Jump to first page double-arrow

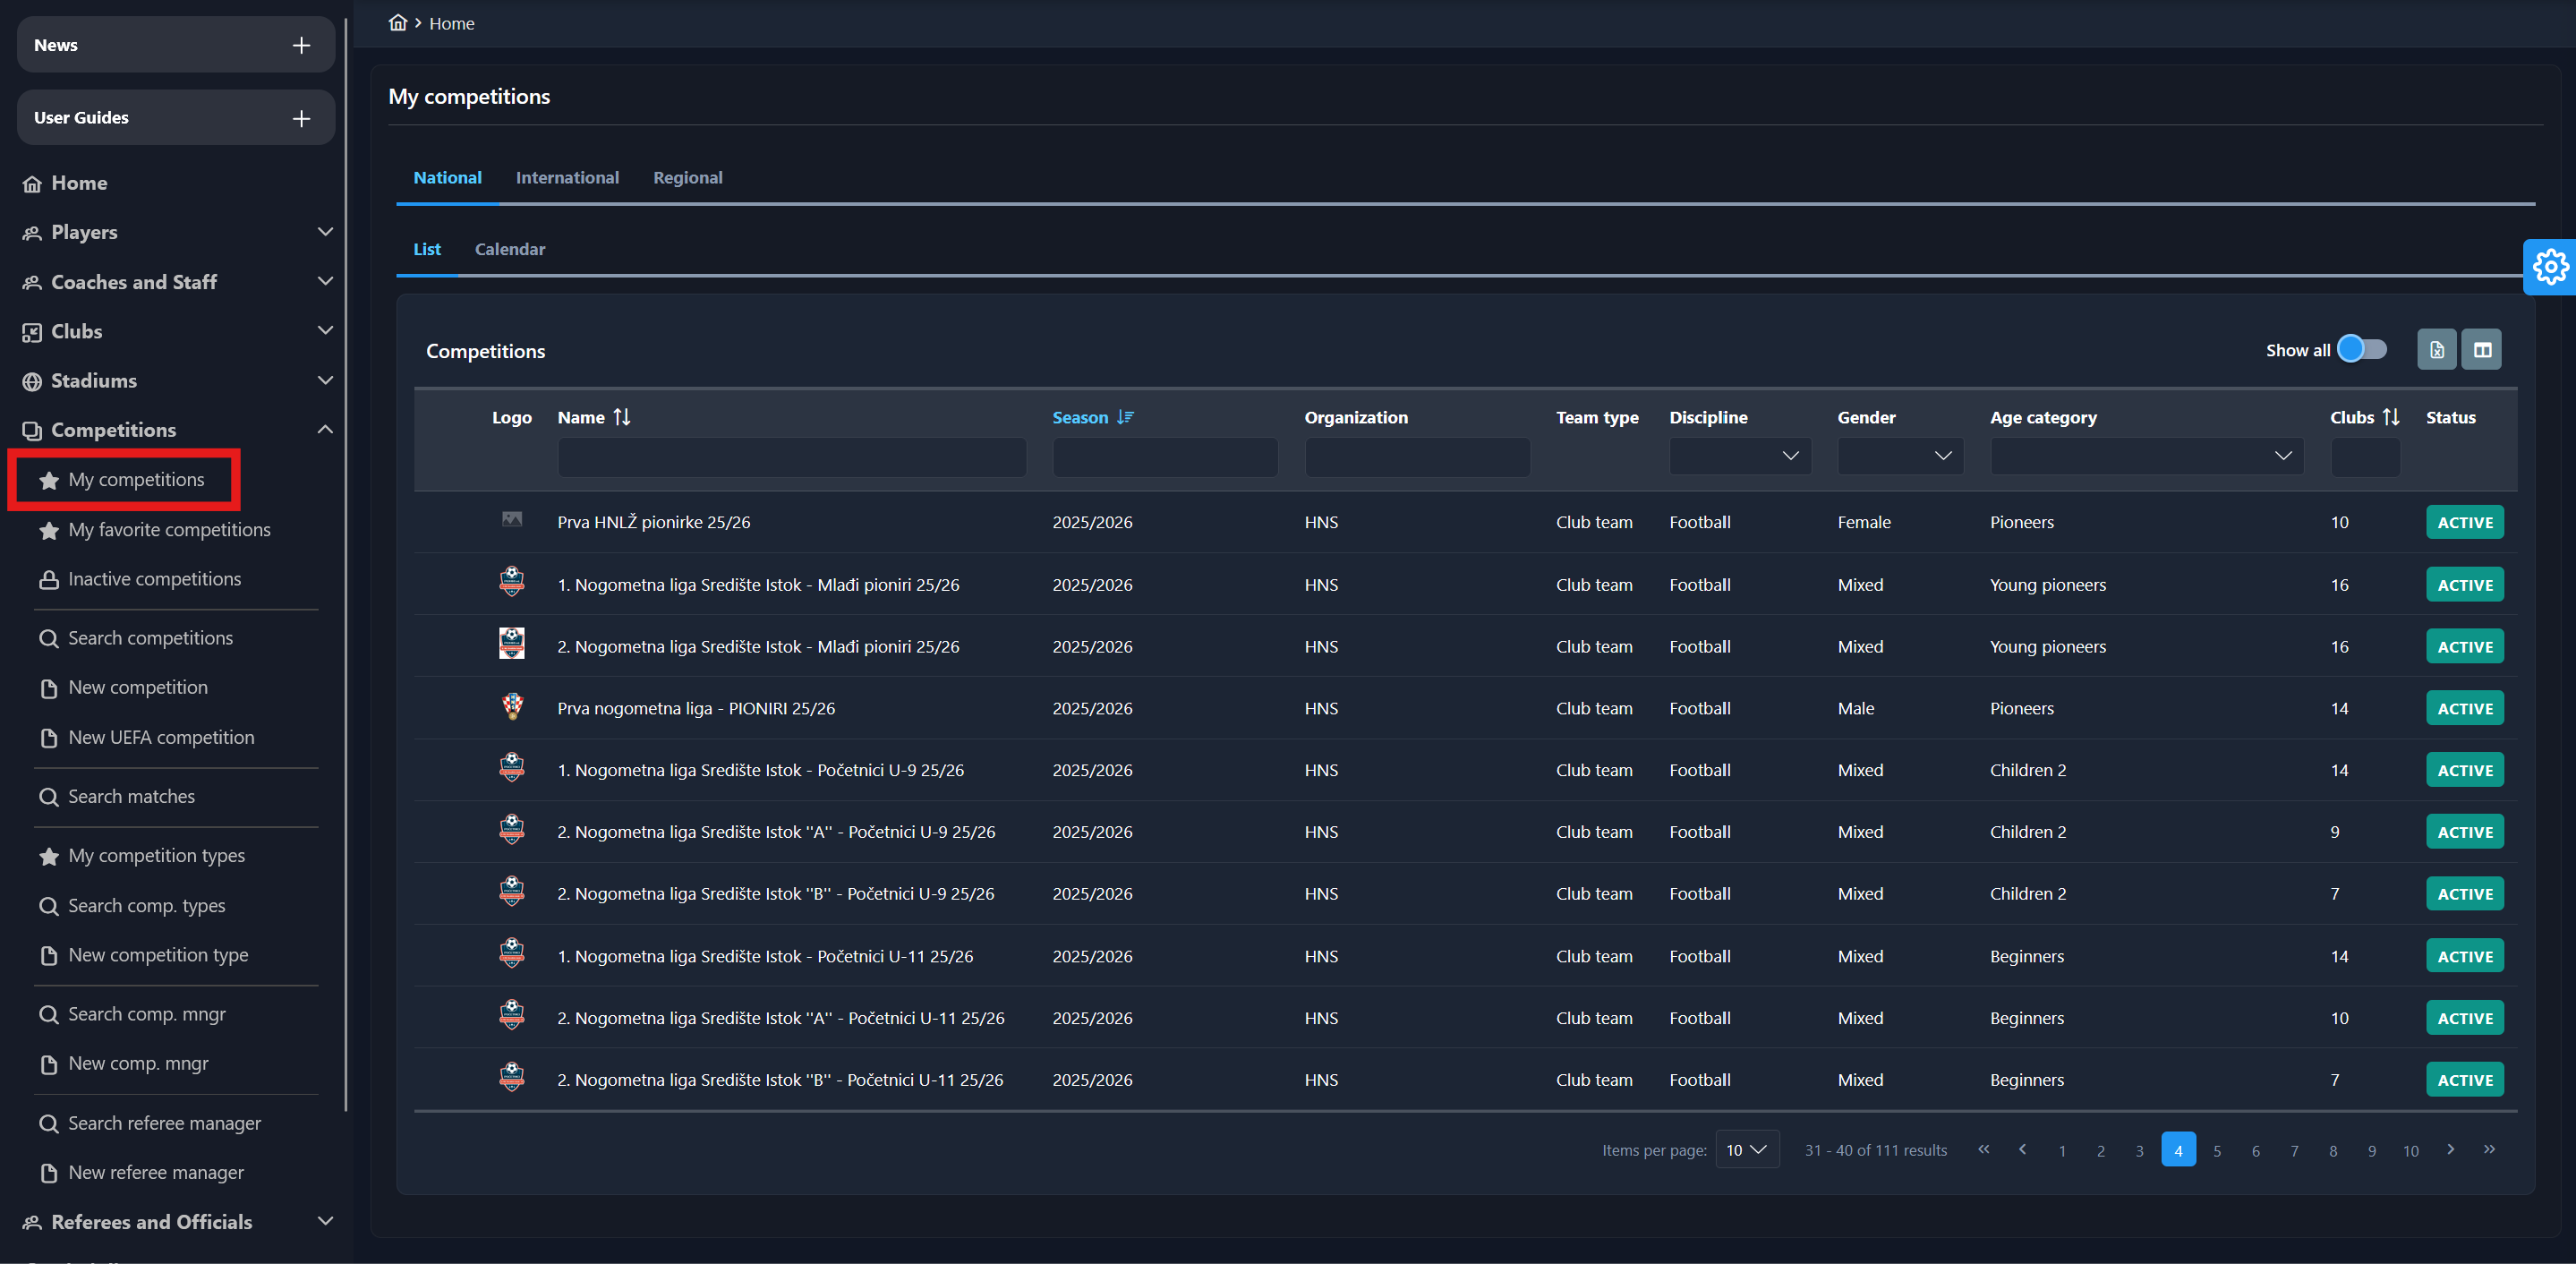[1983, 1149]
